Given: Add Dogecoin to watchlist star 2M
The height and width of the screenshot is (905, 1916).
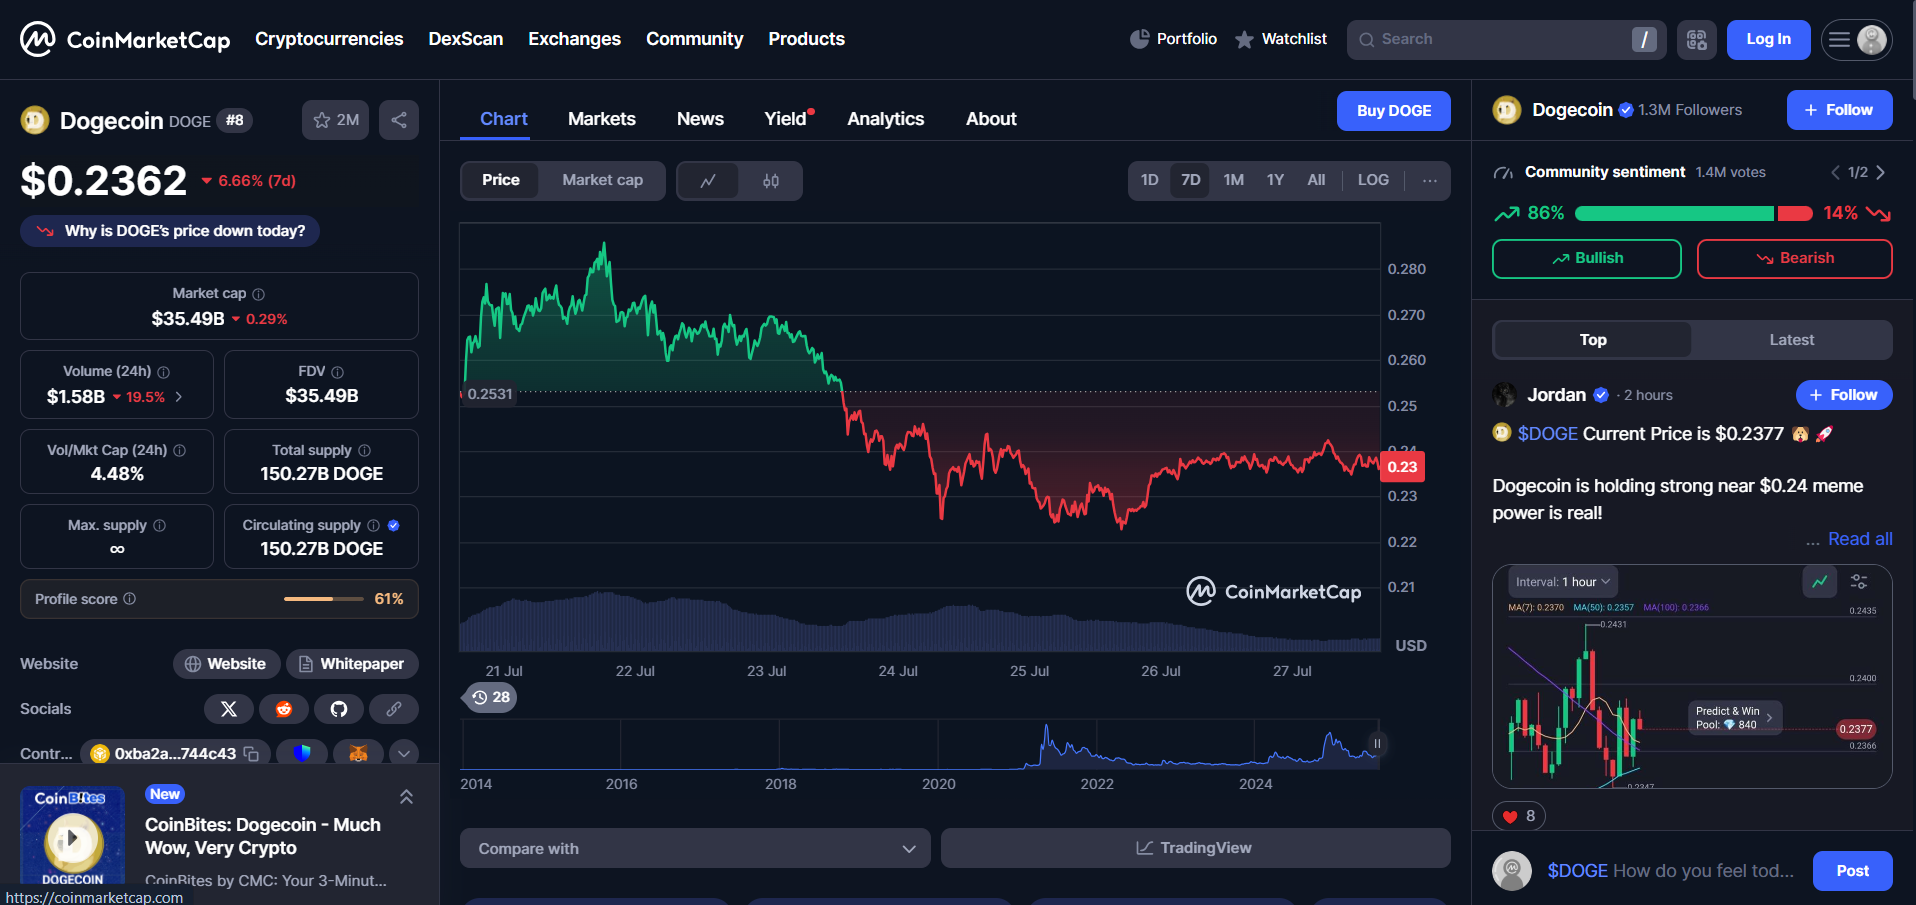Looking at the screenshot, I should (x=335, y=120).
